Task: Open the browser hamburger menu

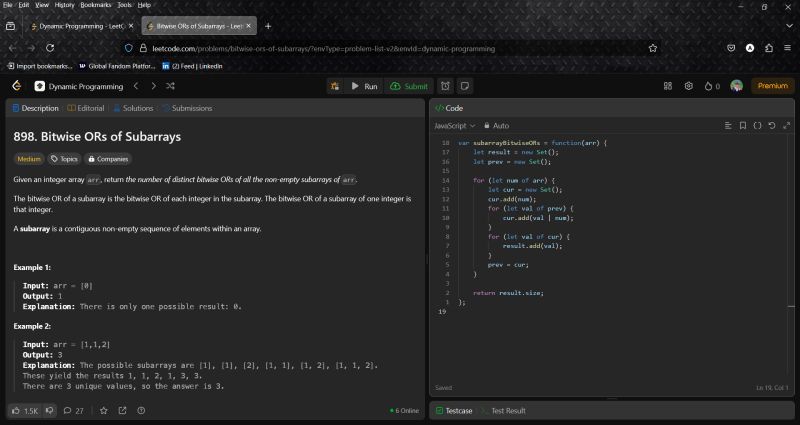Action: pos(788,48)
